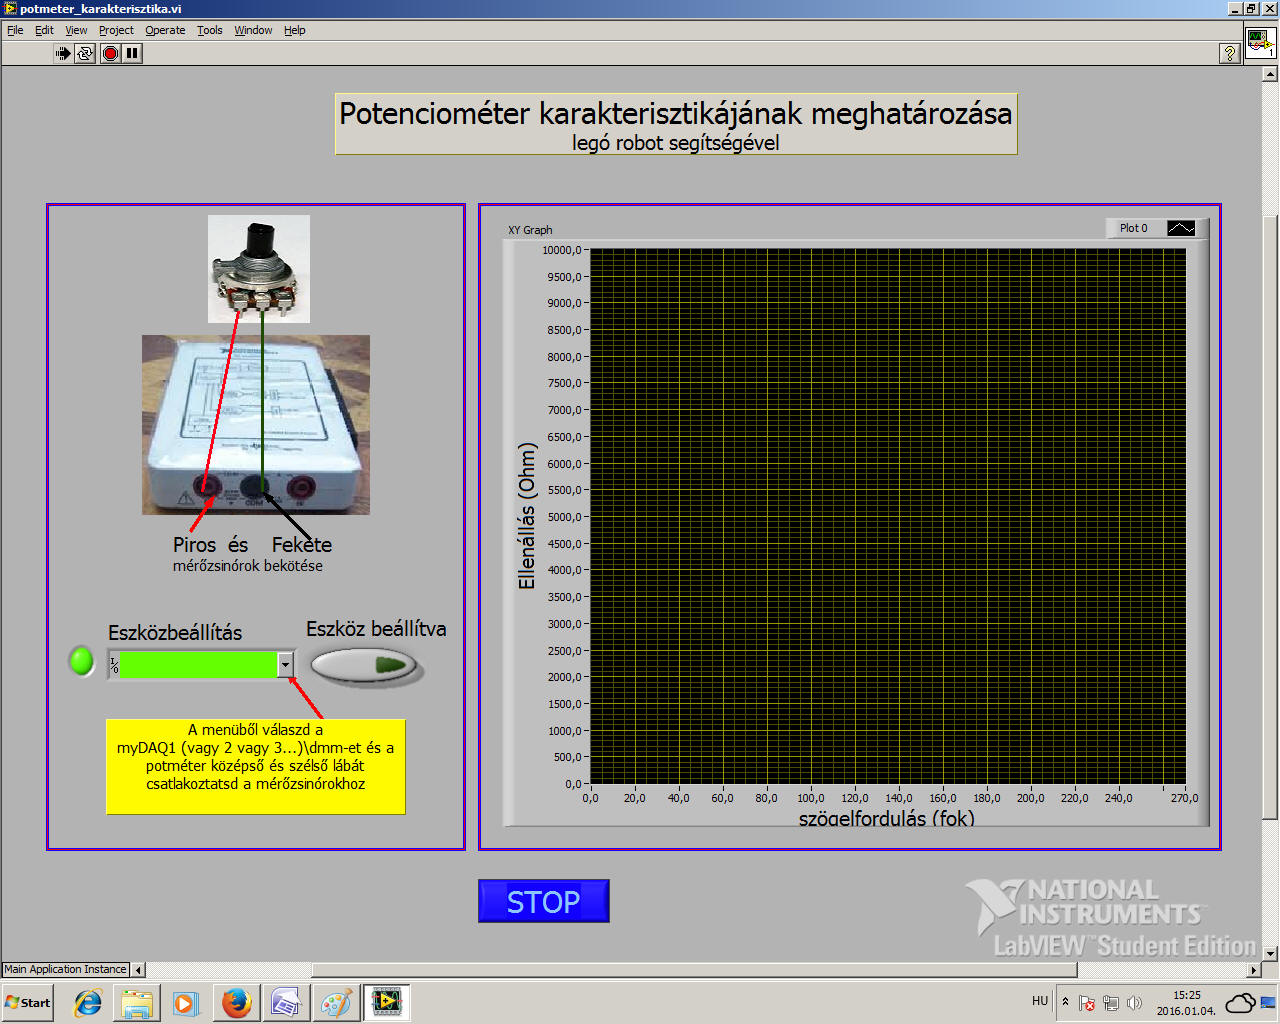
Task: Open Firefox from the taskbar
Action: (x=237, y=1002)
